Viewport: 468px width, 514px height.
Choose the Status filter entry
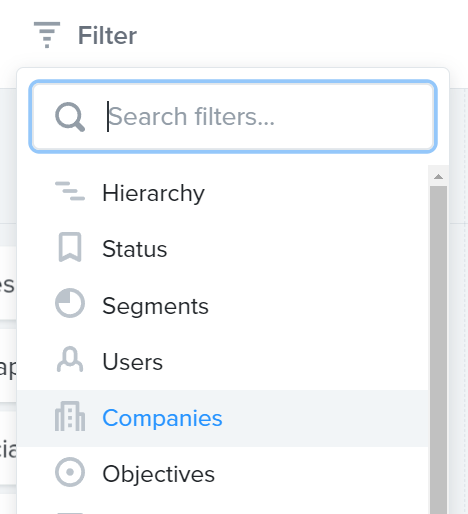pos(223,249)
